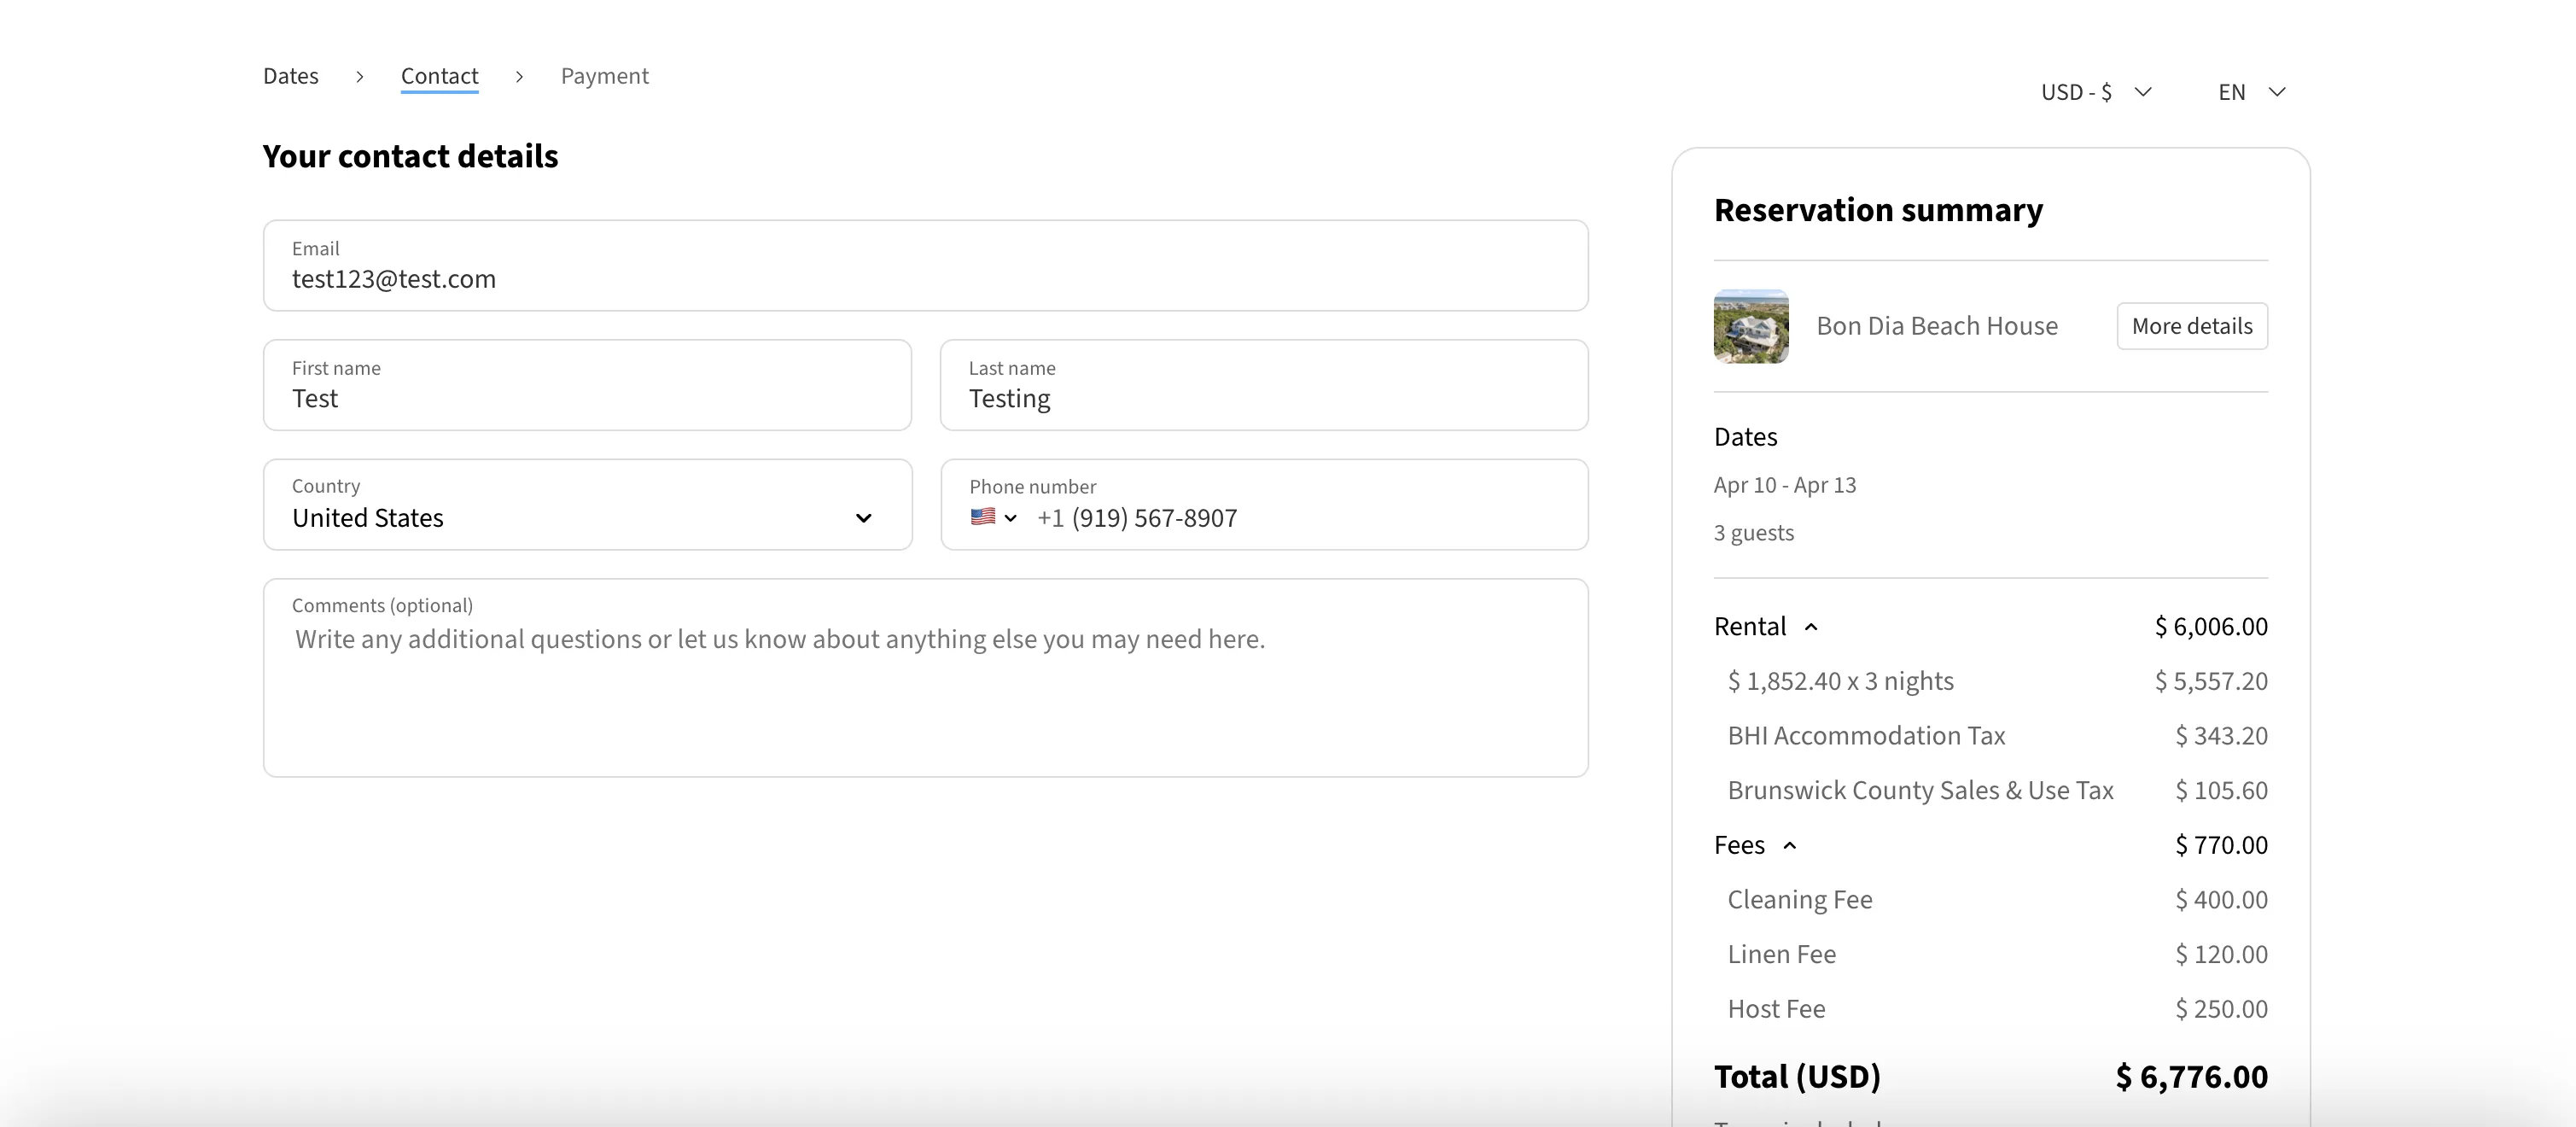The height and width of the screenshot is (1127, 2576).
Task: Select the Contact step in breadcrumb
Action: 439,75
